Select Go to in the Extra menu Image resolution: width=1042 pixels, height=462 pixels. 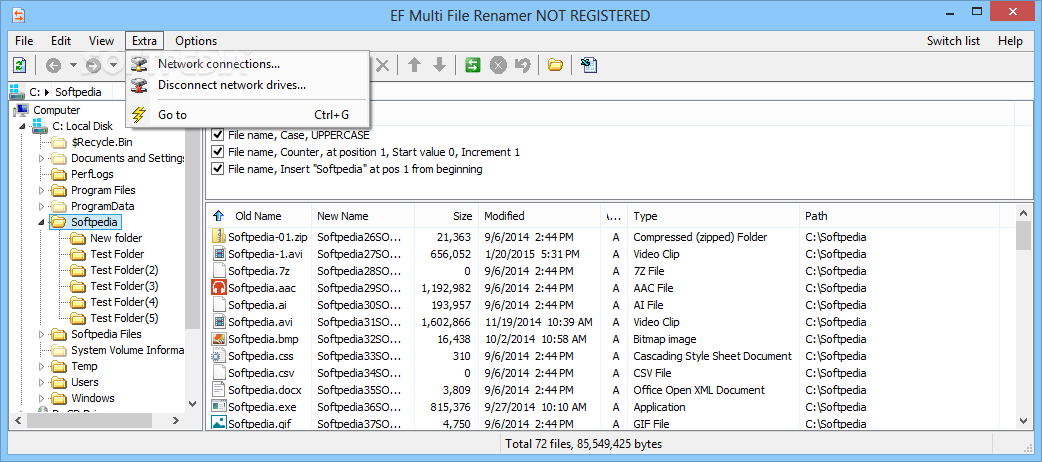click(x=247, y=115)
